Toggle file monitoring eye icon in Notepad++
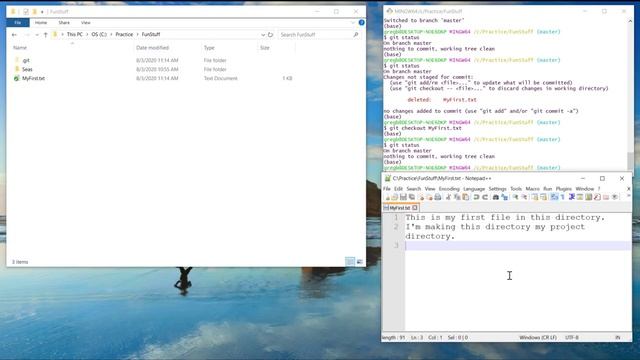This screenshot has width=640, height=360. tap(615, 197)
